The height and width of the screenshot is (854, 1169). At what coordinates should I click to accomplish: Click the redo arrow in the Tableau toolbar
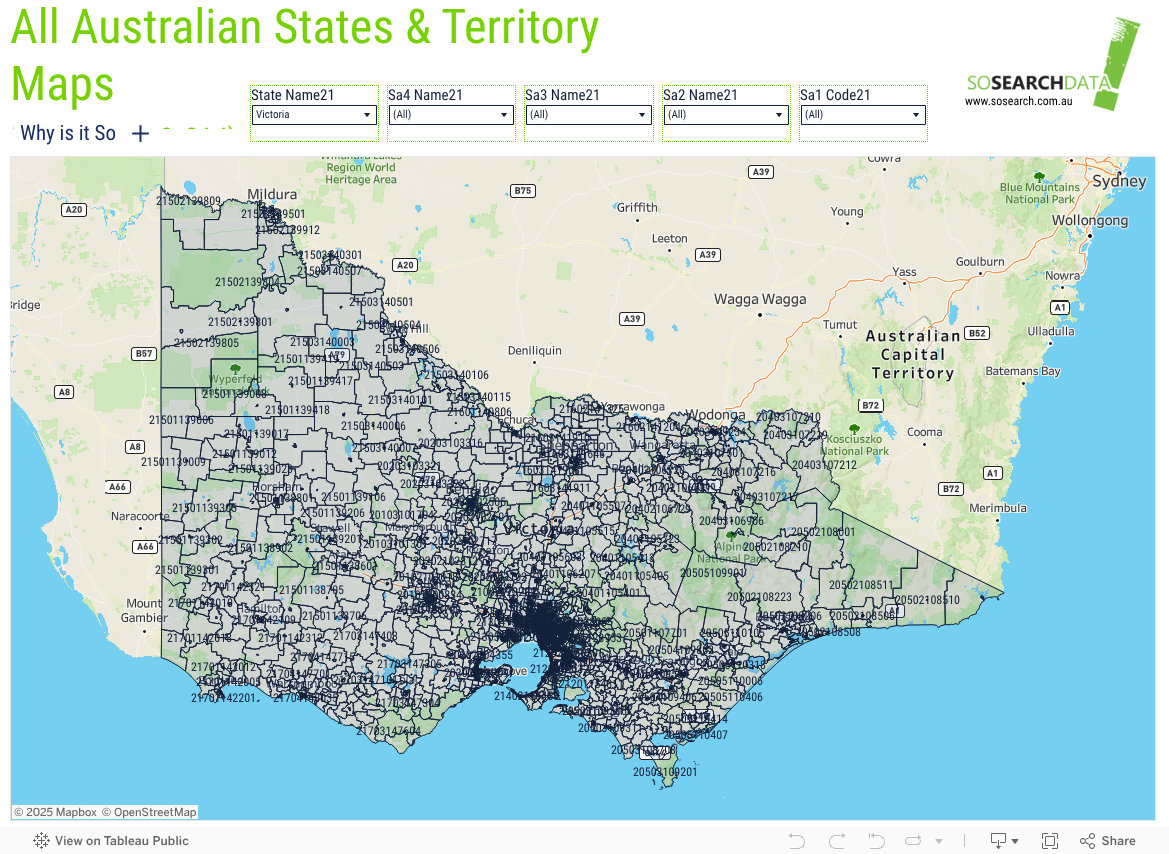coord(837,841)
